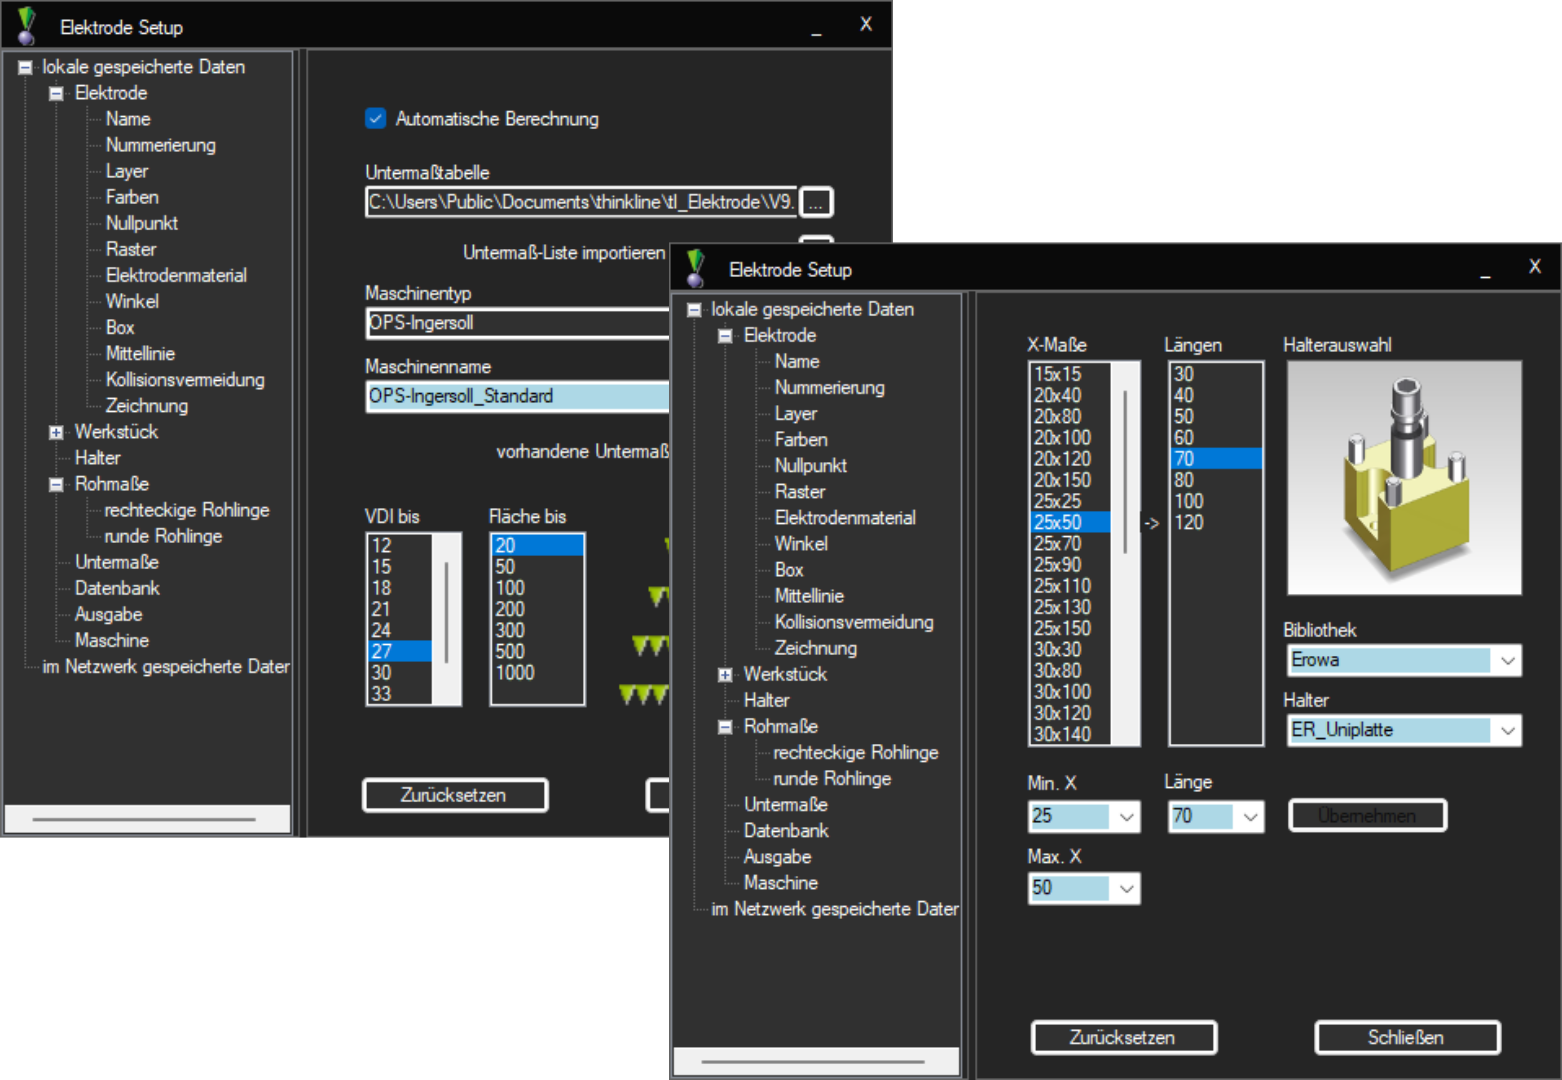Select 1000 in the Fläche bis list
The image size is (1562, 1080).
coord(537,672)
